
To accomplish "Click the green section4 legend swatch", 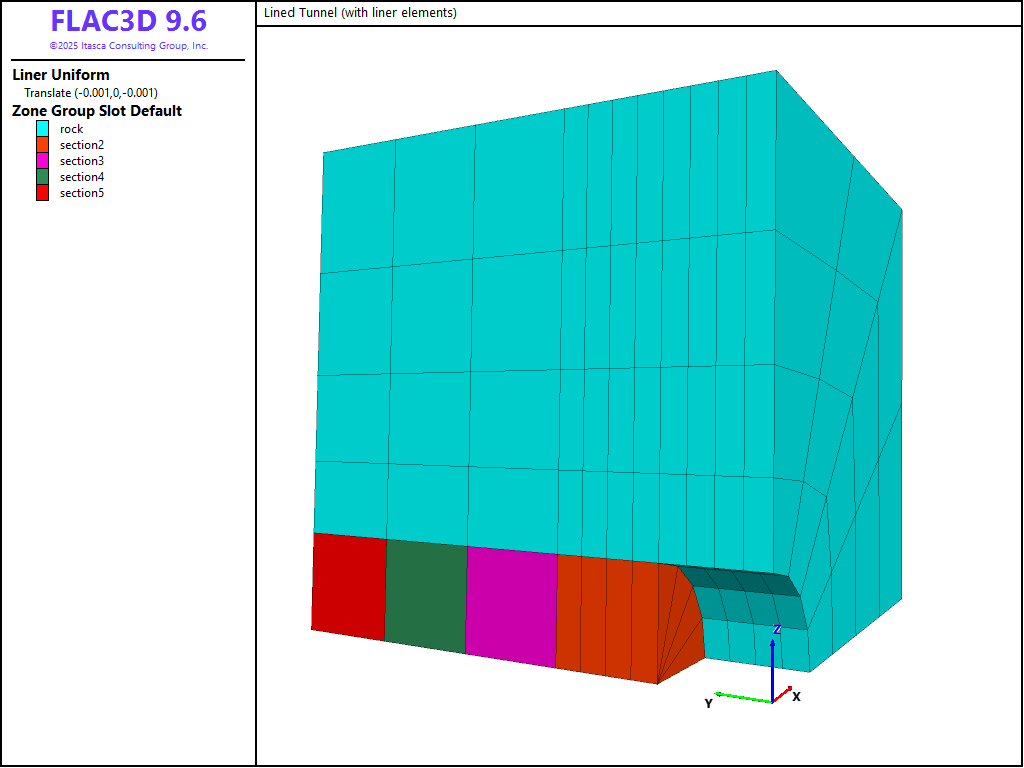I will (42, 177).
